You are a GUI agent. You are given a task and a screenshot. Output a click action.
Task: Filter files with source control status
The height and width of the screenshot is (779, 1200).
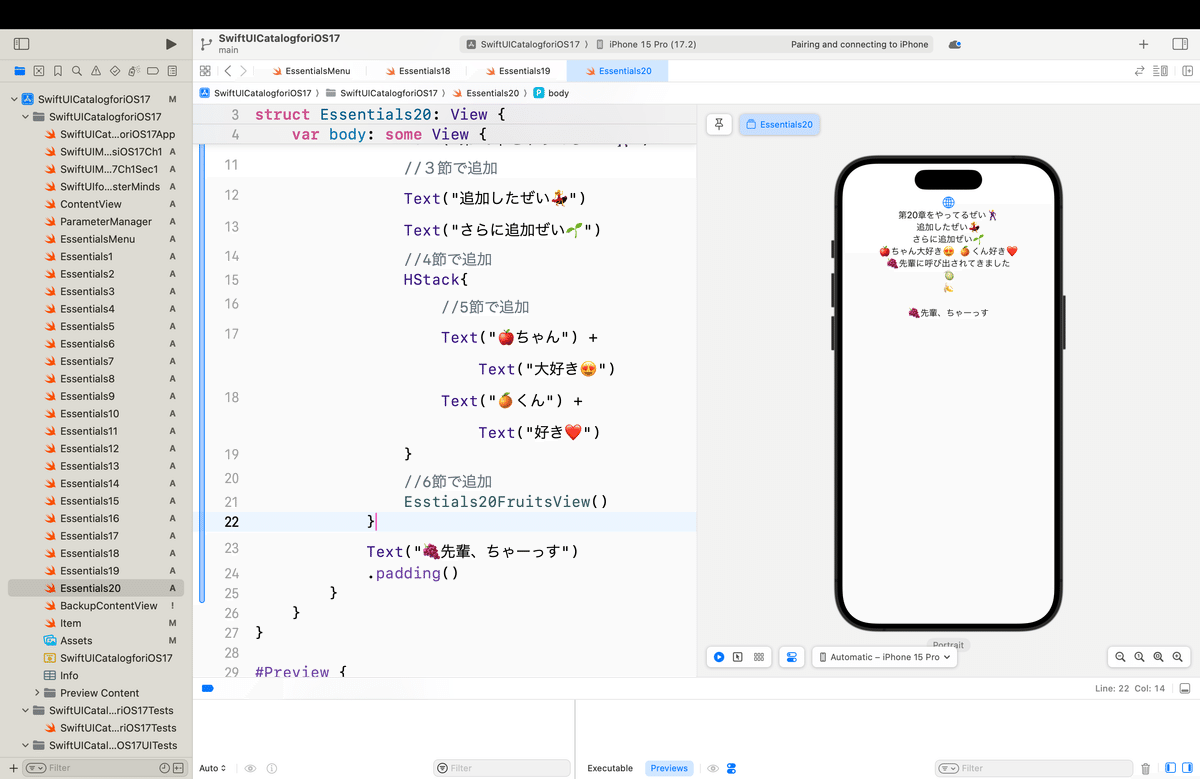click(179, 768)
